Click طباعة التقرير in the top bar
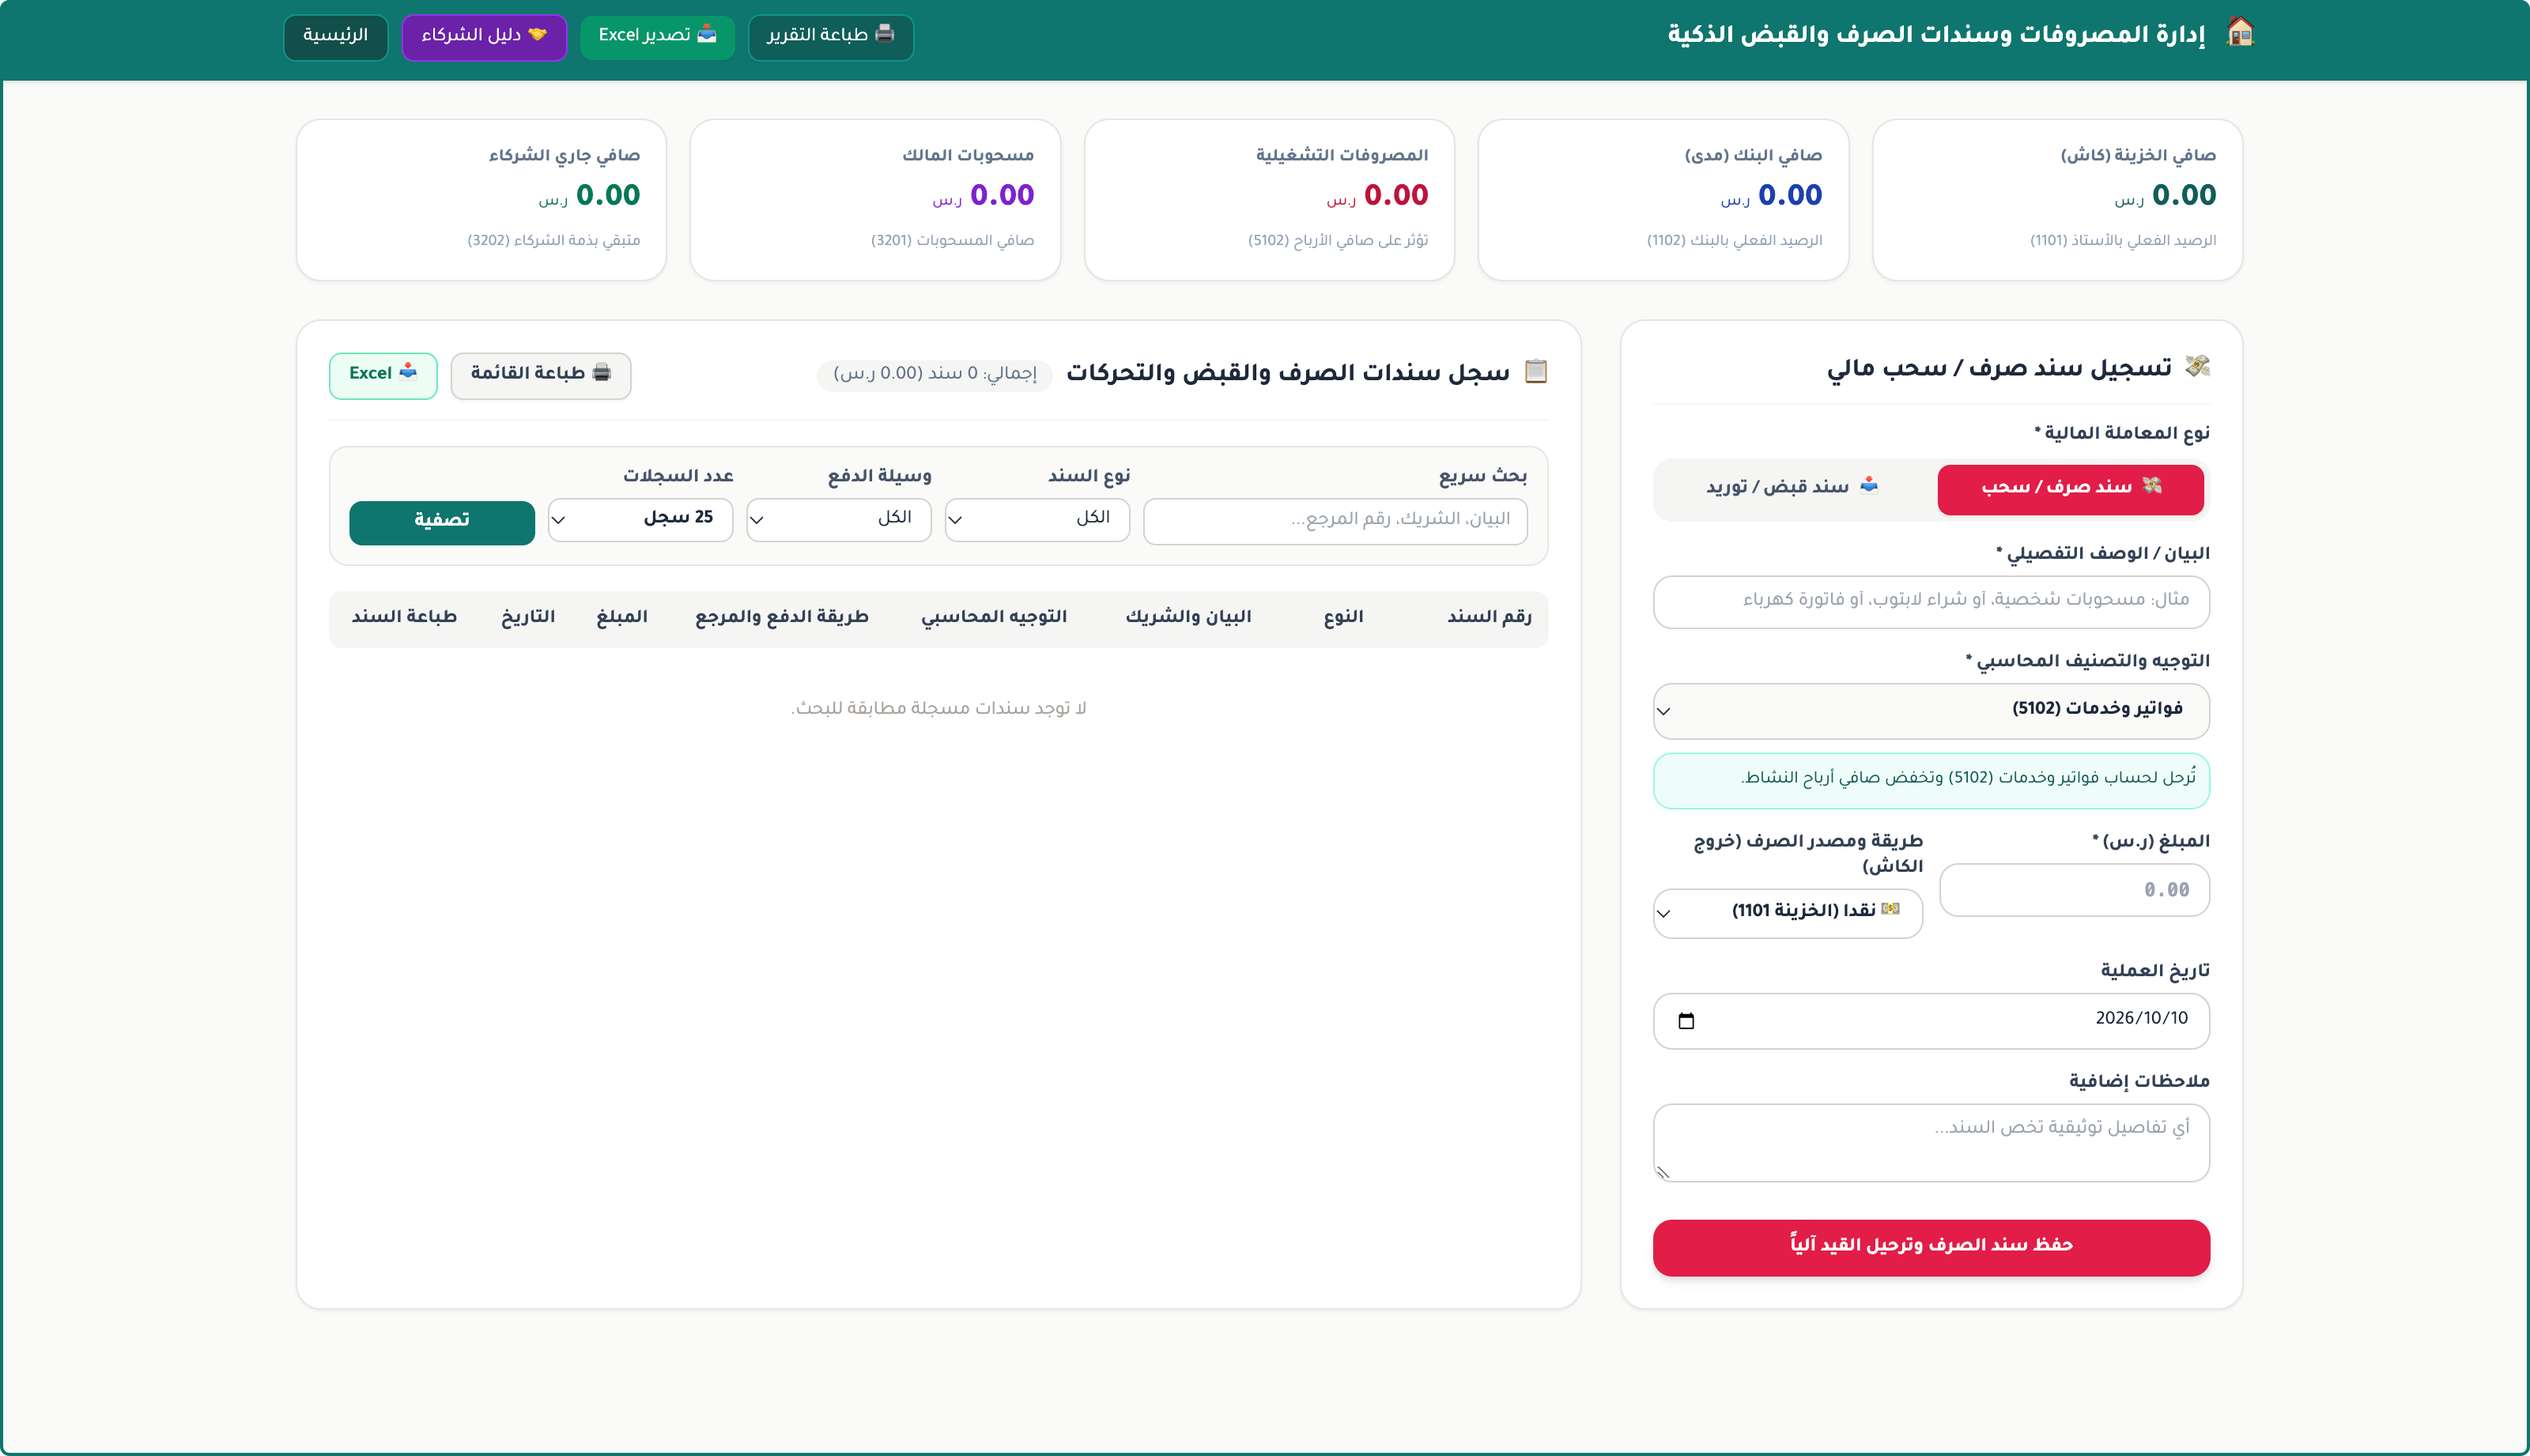The width and height of the screenshot is (2530, 1456). click(831, 37)
